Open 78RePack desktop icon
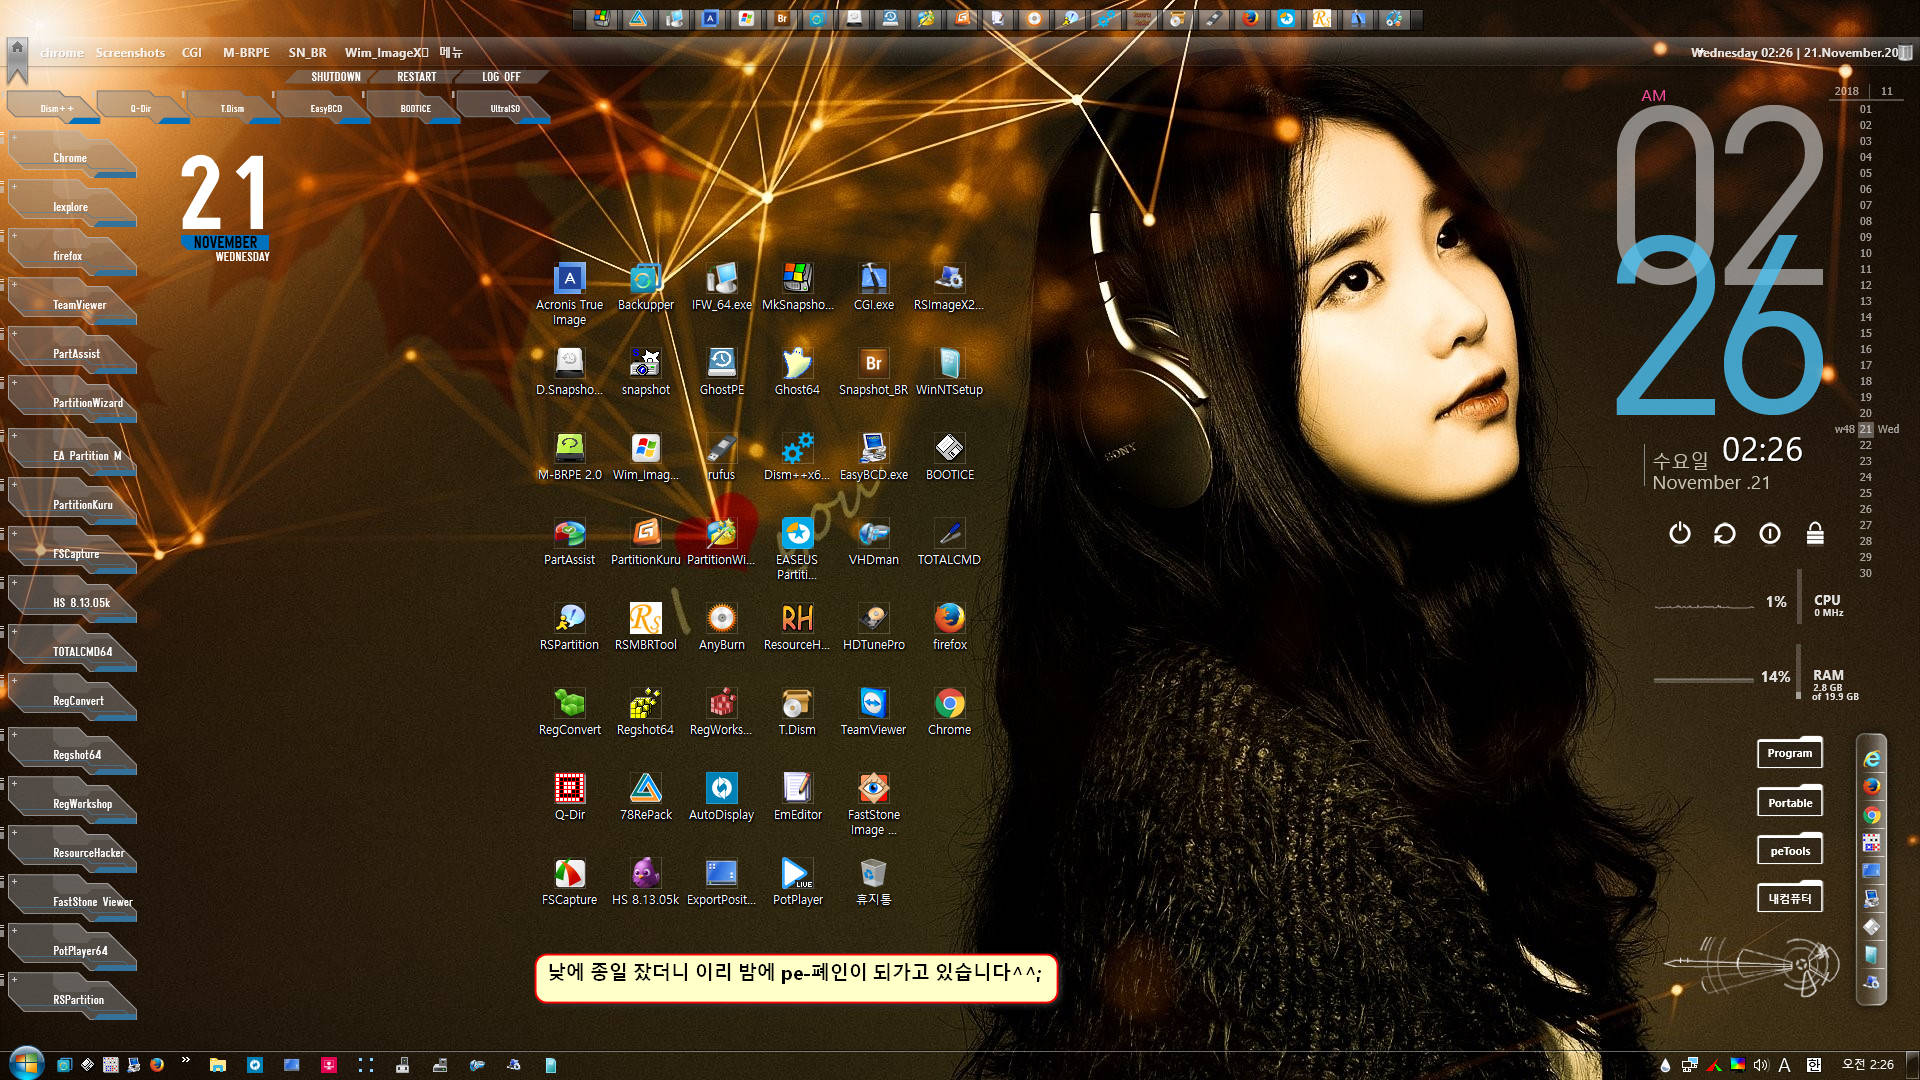This screenshot has width=1920, height=1080. point(645,797)
